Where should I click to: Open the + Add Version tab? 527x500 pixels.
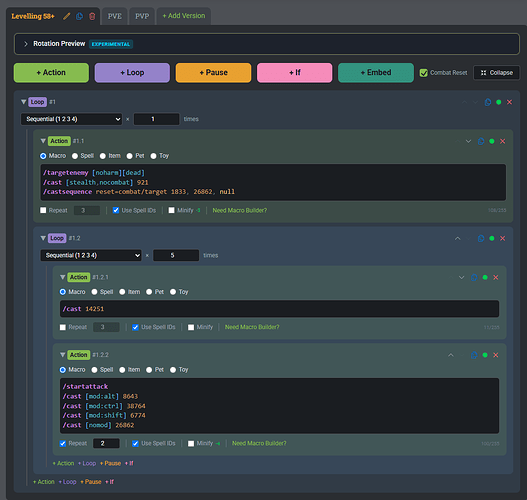[184, 16]
